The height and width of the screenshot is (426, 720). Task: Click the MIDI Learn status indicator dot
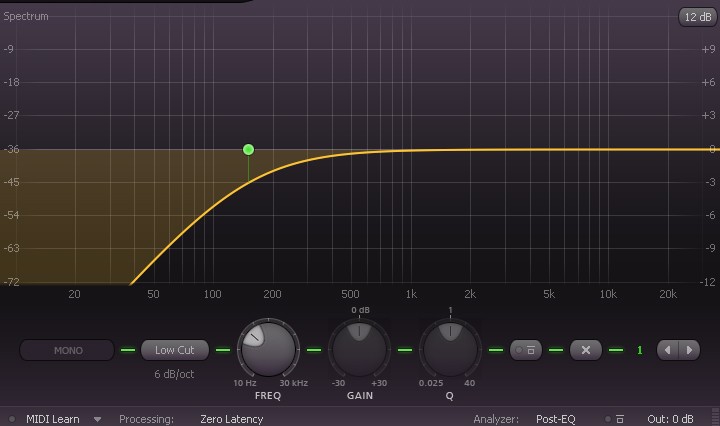tap(12, 419)
